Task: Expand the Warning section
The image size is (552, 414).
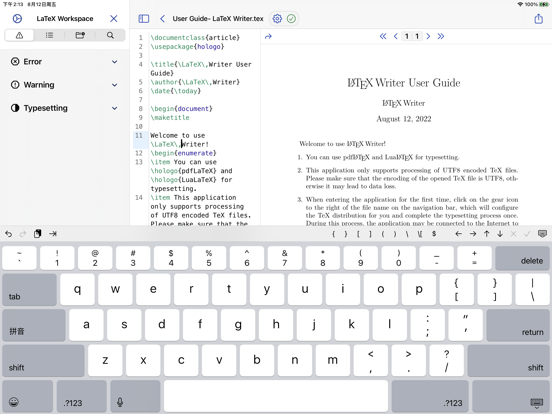Action: (64, 85)
